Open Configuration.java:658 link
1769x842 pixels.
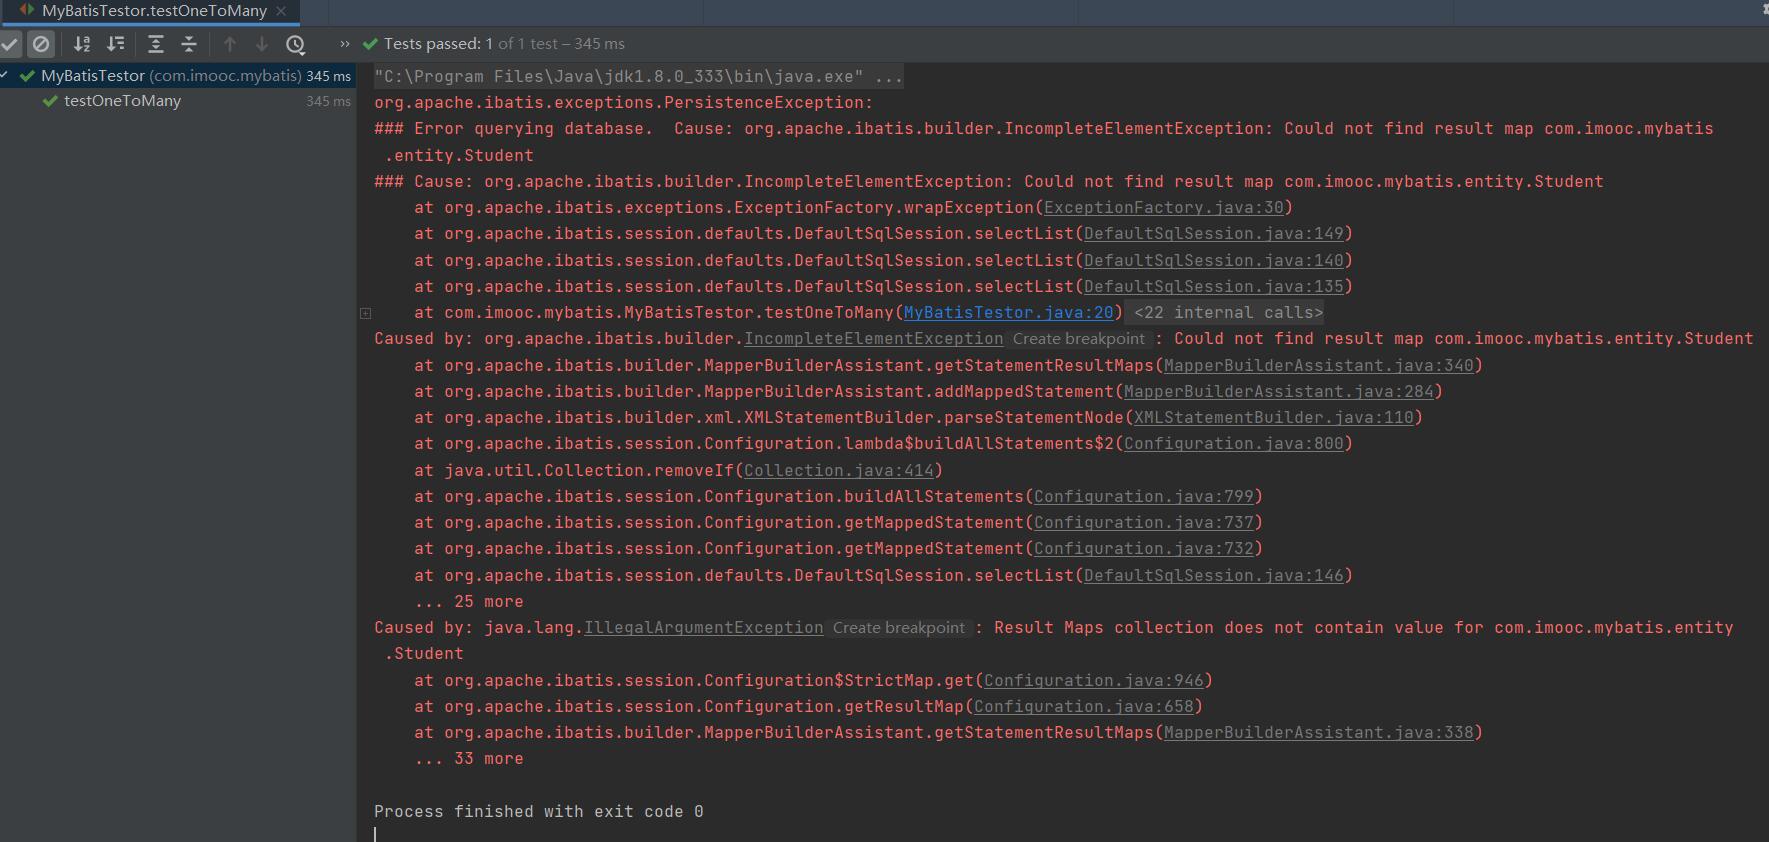(1083, 707)
